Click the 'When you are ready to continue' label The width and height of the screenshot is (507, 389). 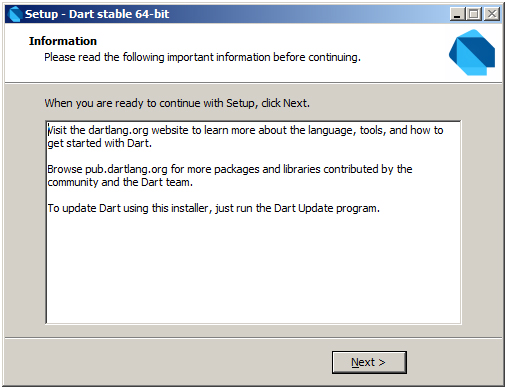pyautogui.click(x=177, y=103)
